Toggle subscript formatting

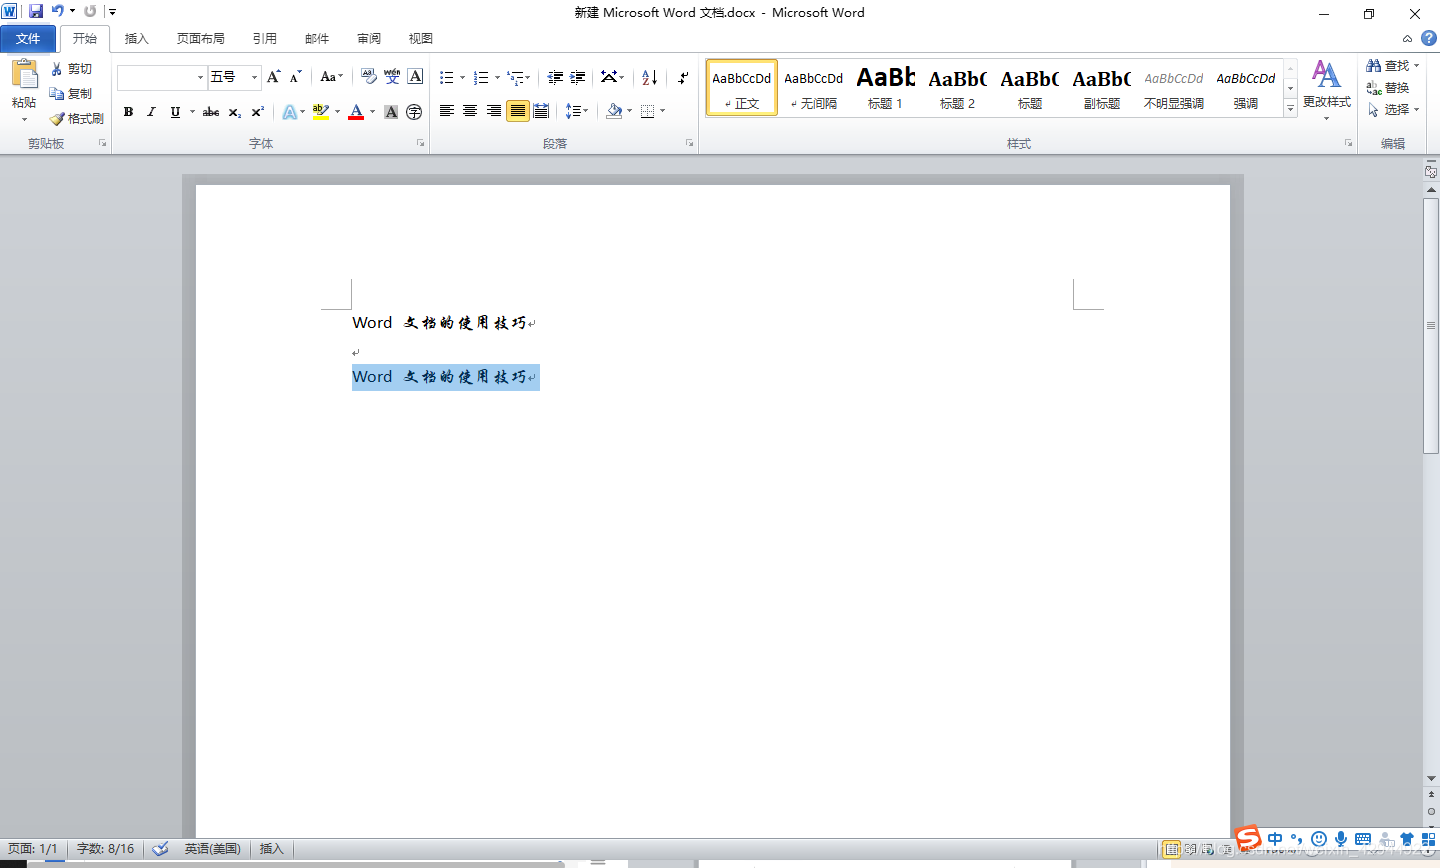point(235,112)
